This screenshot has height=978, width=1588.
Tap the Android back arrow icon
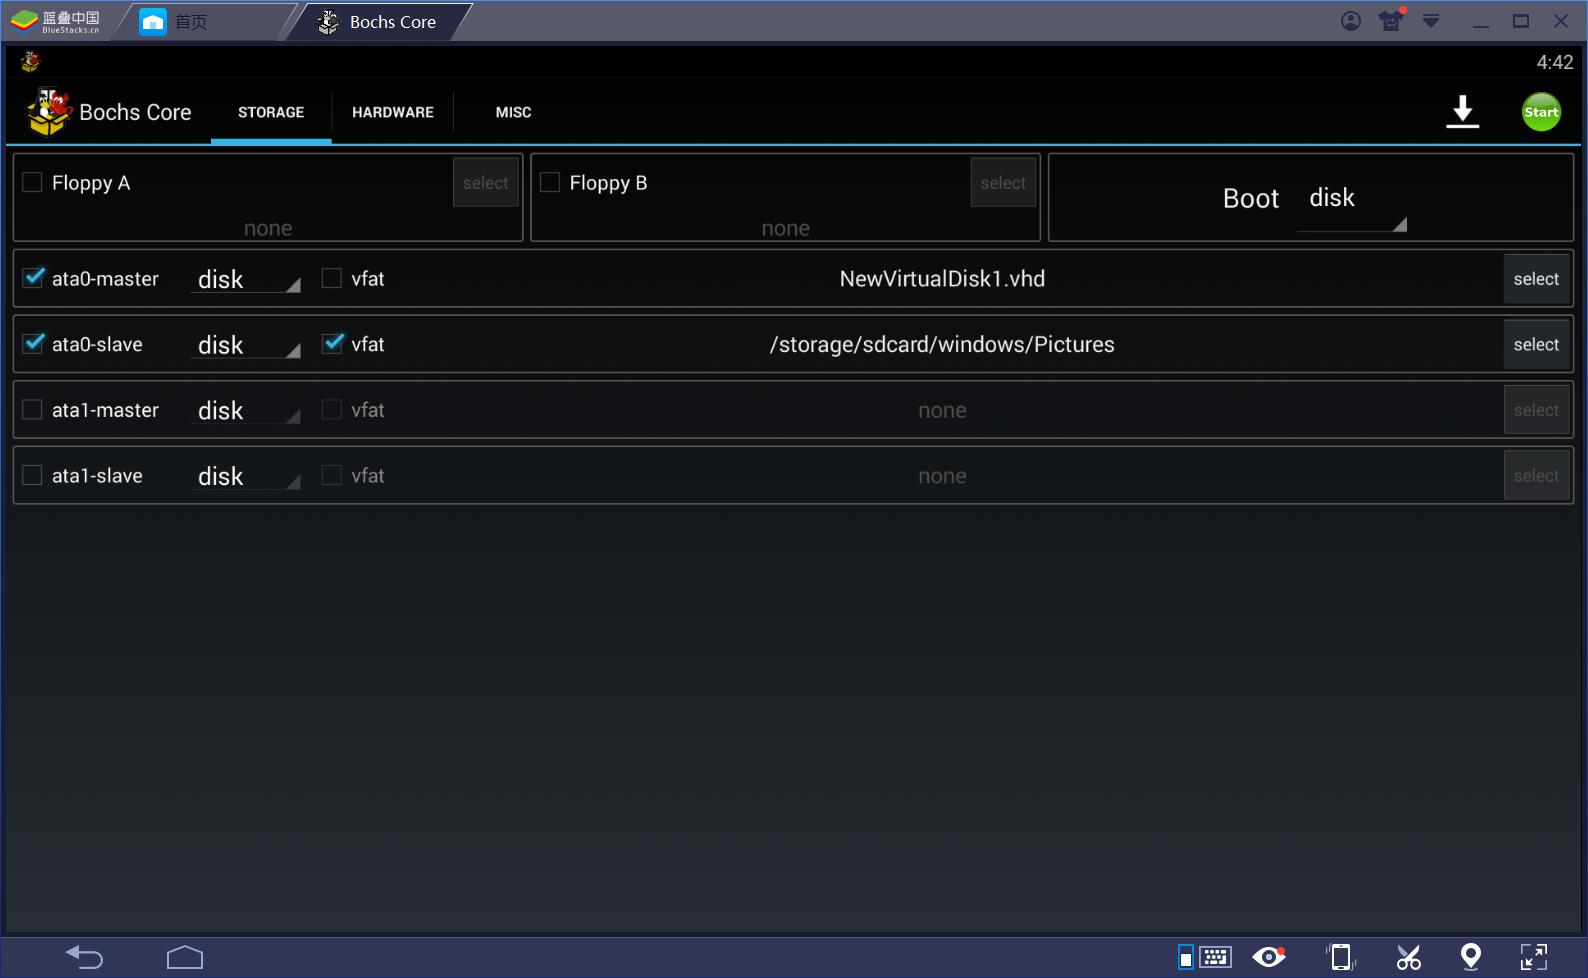[x=84, y=957]
